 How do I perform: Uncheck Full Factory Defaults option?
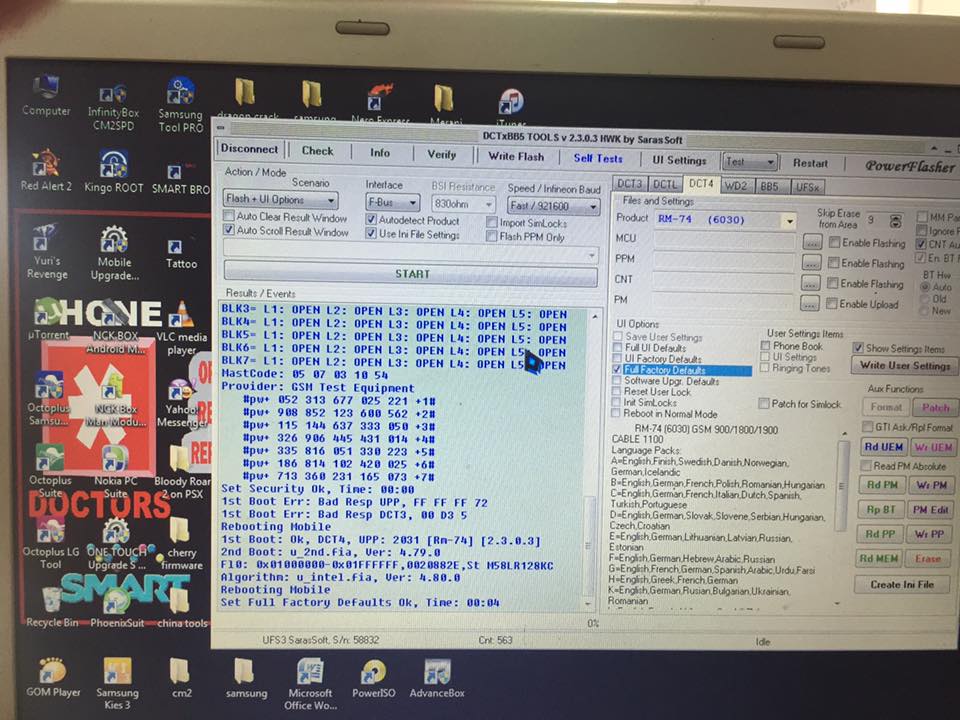click(x=618, y=370)
